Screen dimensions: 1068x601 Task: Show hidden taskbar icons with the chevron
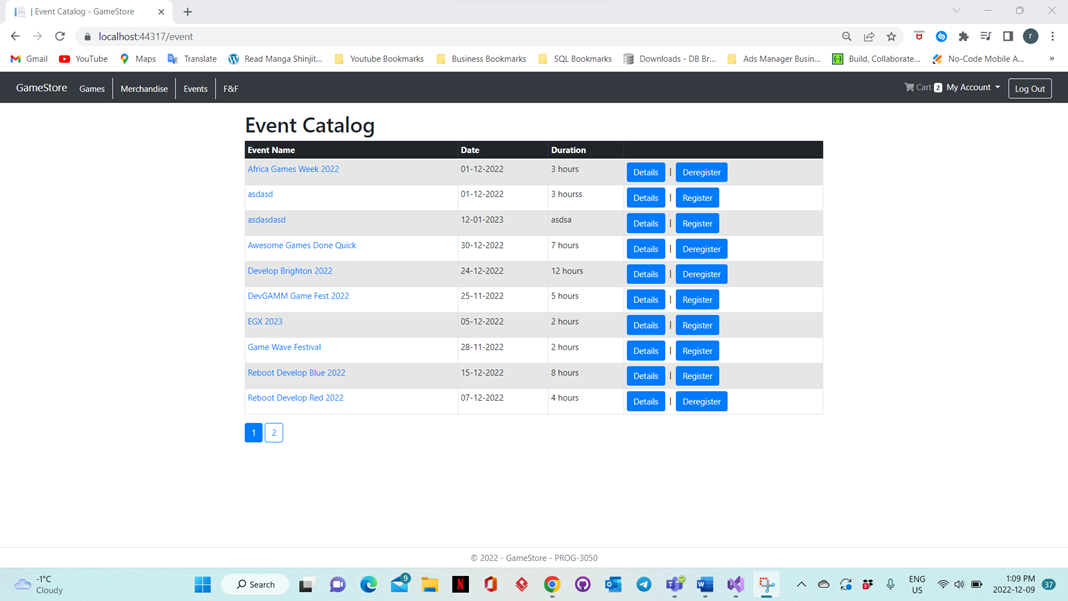(800, 584)
